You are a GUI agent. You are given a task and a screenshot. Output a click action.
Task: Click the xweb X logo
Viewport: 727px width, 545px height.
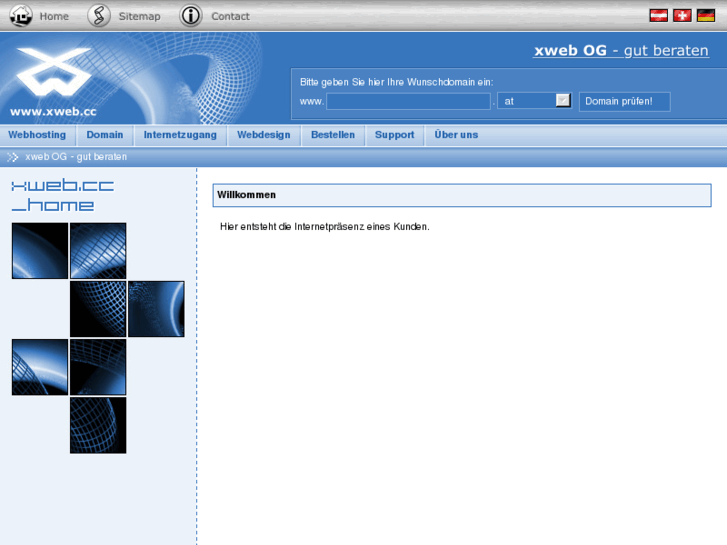pyautogui.click(x=54, y=71)
